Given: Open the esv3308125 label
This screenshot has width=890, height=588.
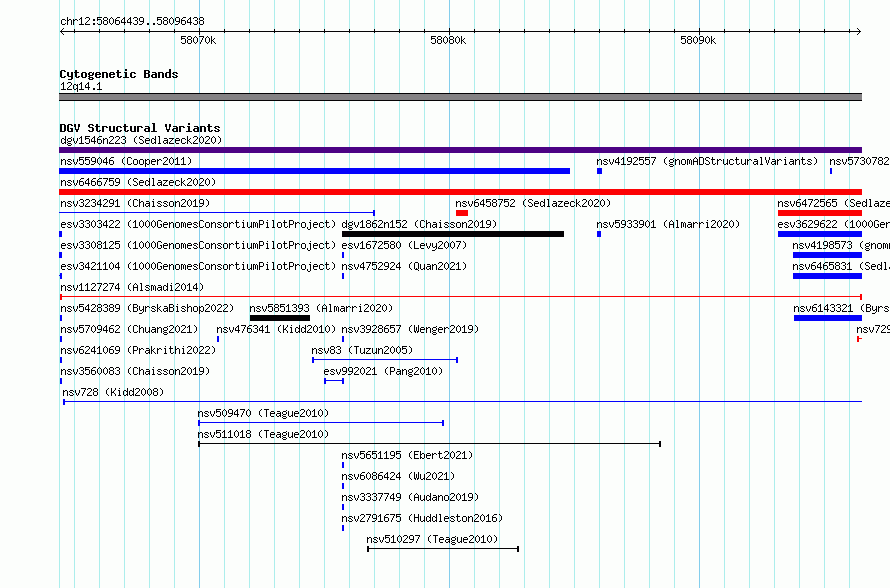Looking at the screenshot, I should pos(198,245).
